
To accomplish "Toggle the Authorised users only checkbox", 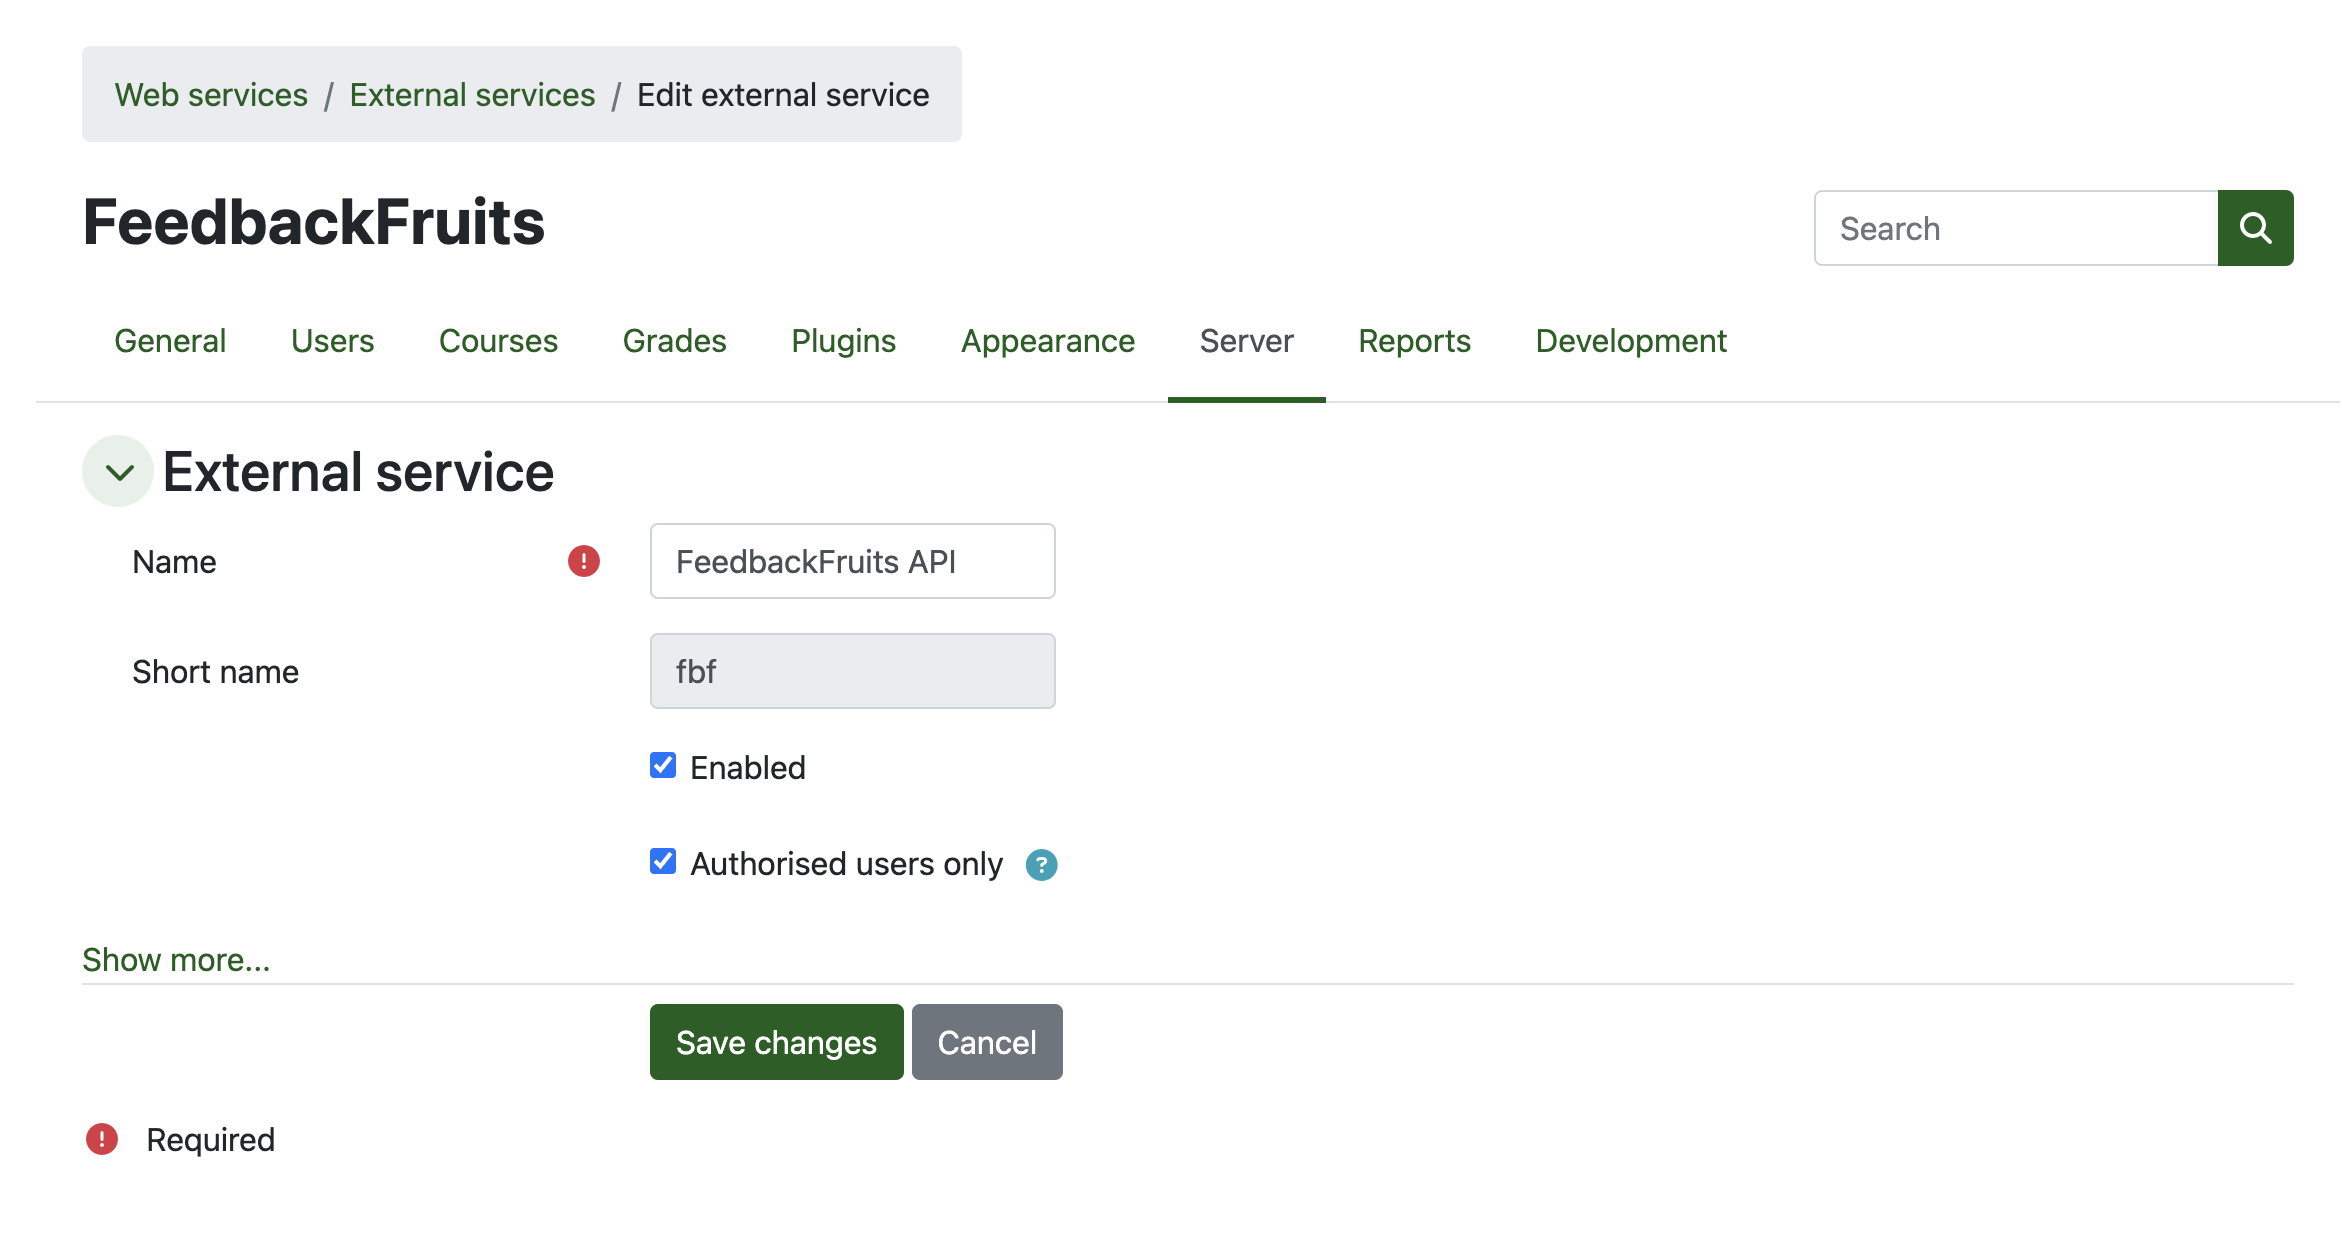I will (x=663, y=861).
